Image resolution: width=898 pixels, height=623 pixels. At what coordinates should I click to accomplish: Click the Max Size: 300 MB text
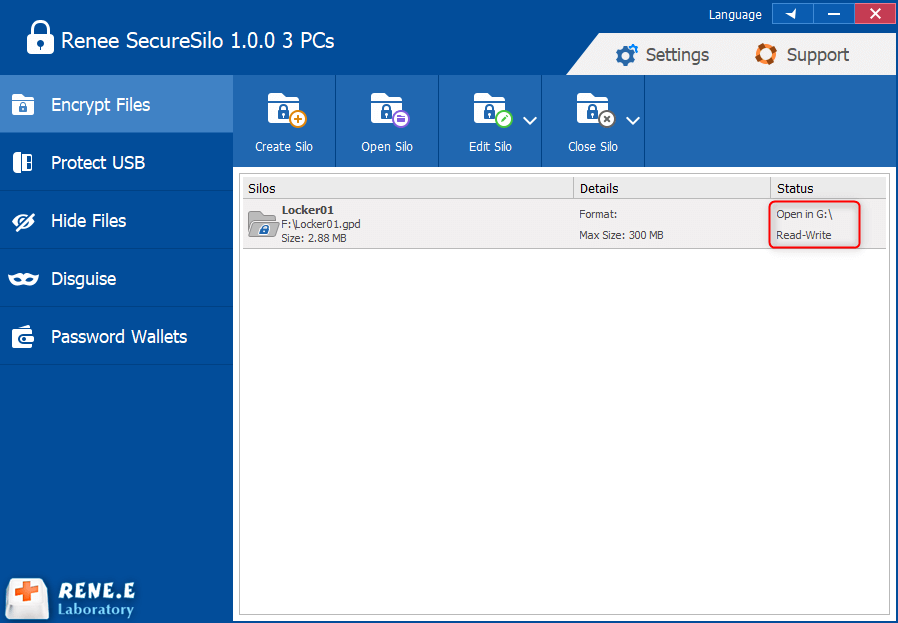[621, 235]
